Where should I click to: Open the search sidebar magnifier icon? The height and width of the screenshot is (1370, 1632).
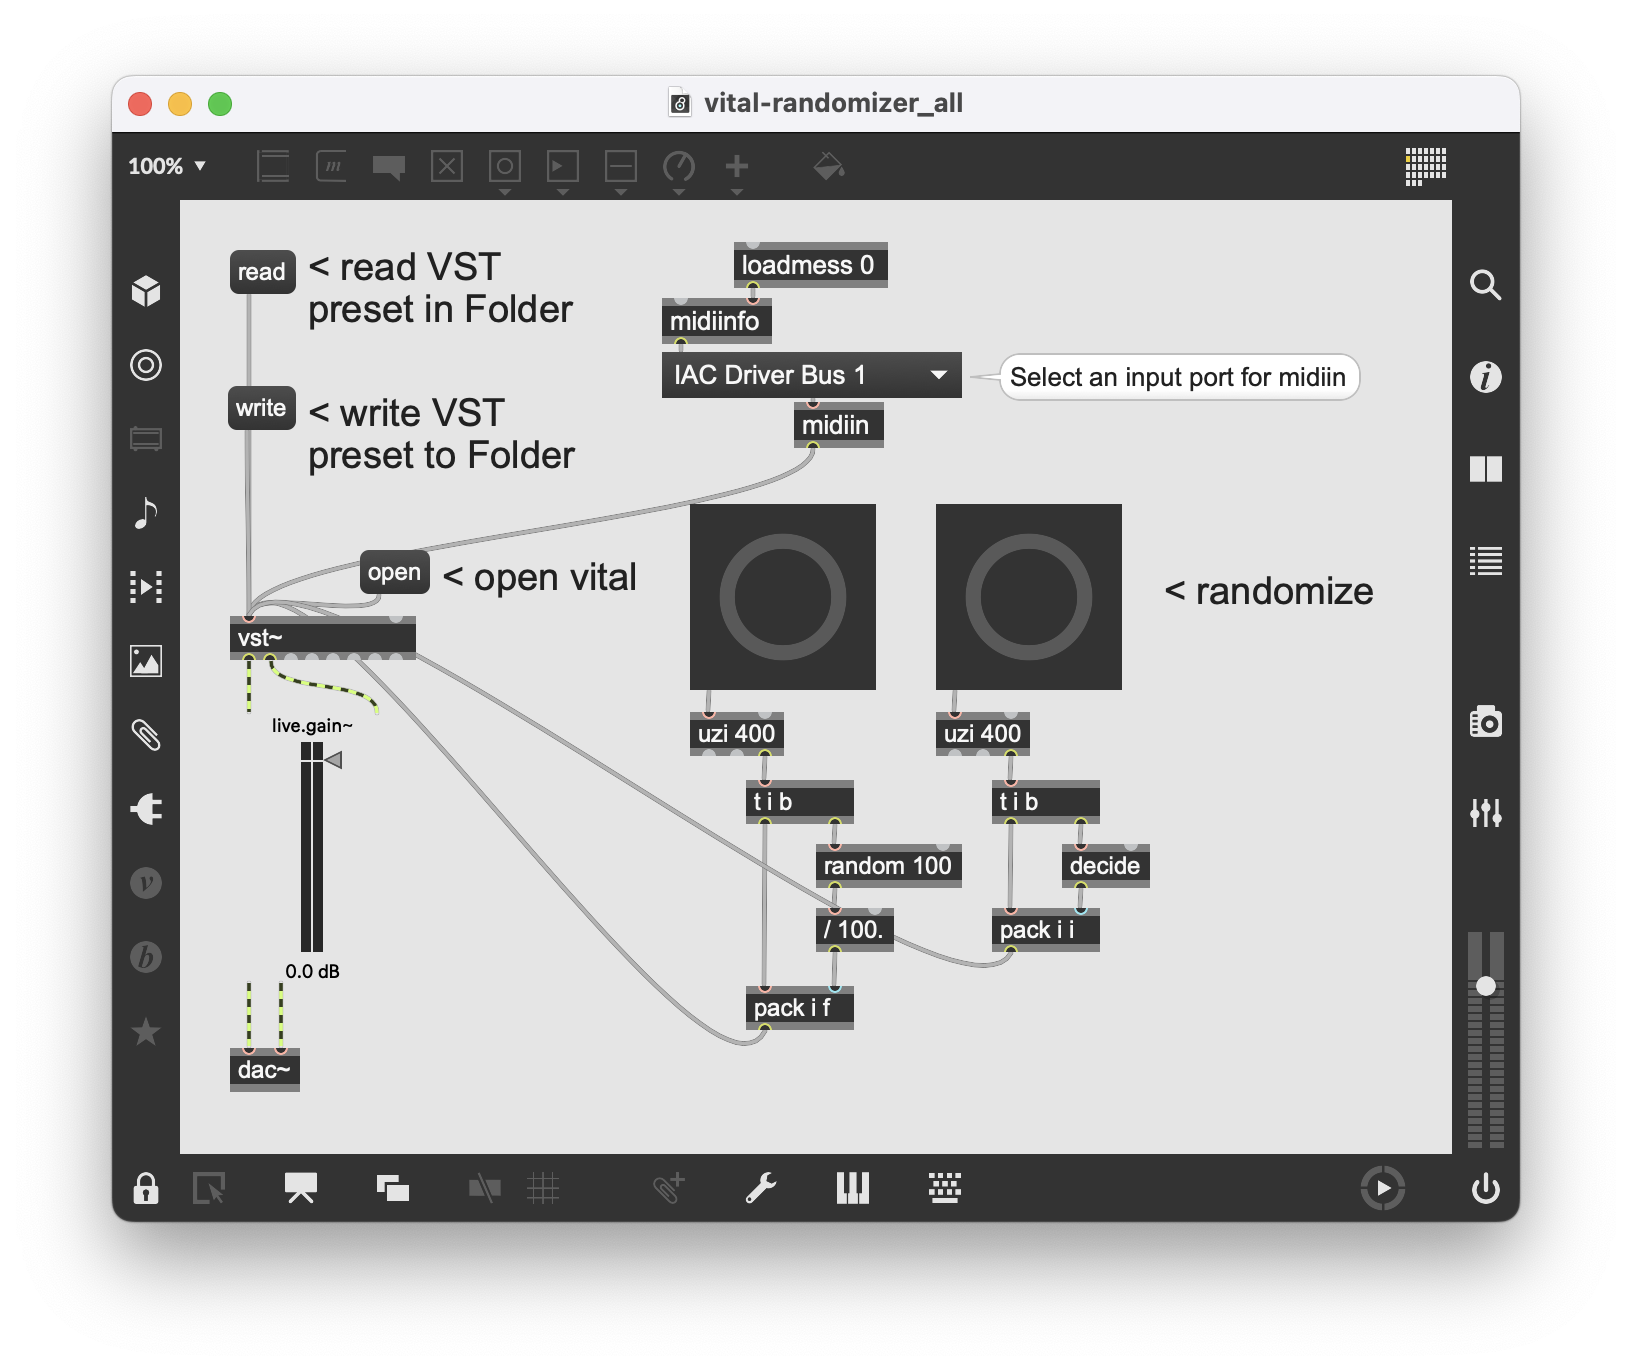1485,286
